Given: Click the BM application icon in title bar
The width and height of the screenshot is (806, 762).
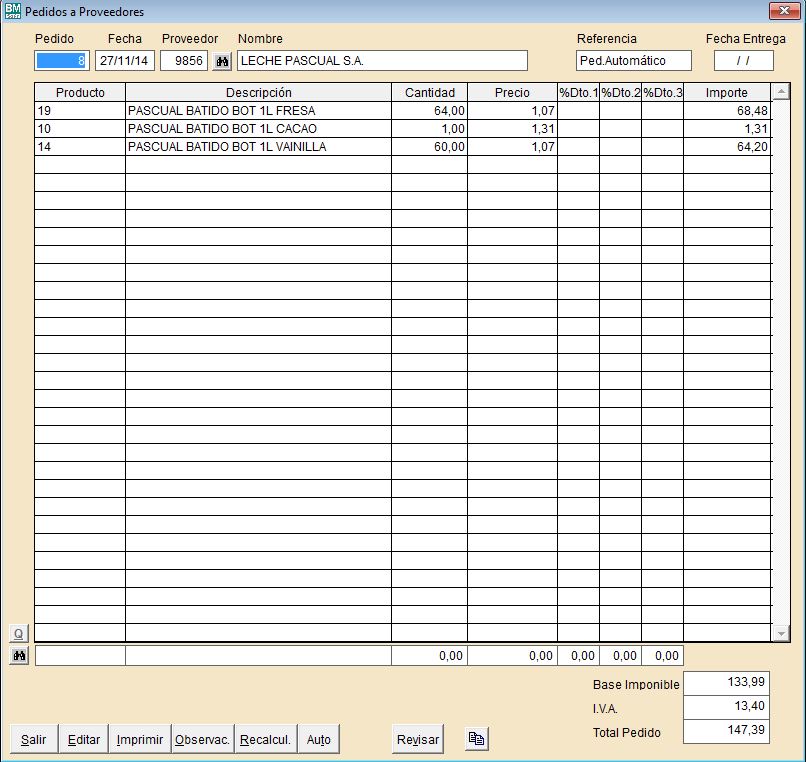Looking at the screenshot, I should click(x=12, y=11).
